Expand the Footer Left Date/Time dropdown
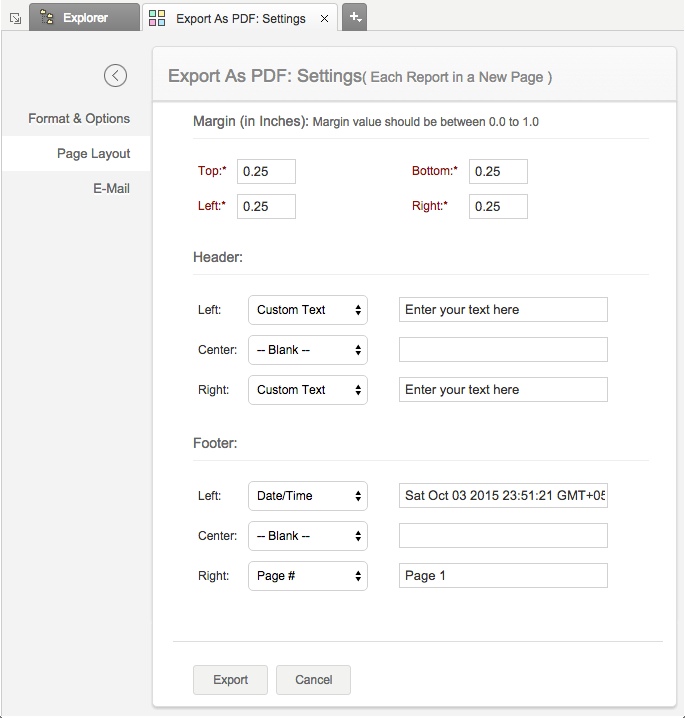This screenshot has height=718, width=685. [308, 496]
